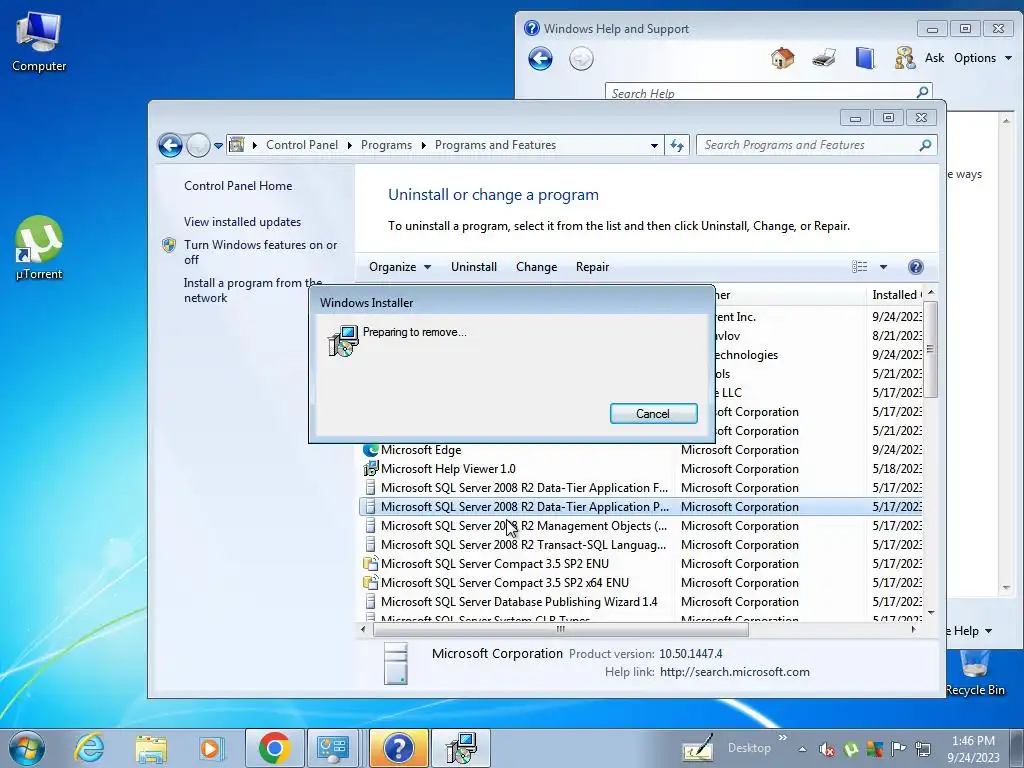Image resolution: width=1024 pixels, height=768 pixels.
Task: Focus the Search Help field
Action: [760, 92]
